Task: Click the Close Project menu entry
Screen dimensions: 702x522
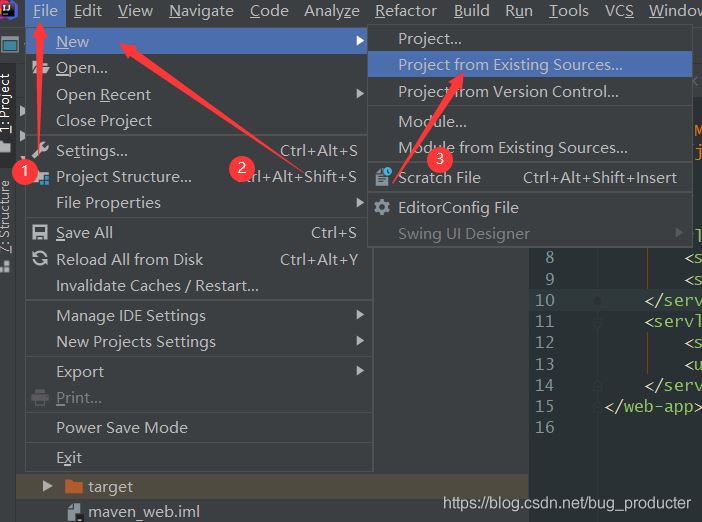Action: pos(104,120)
